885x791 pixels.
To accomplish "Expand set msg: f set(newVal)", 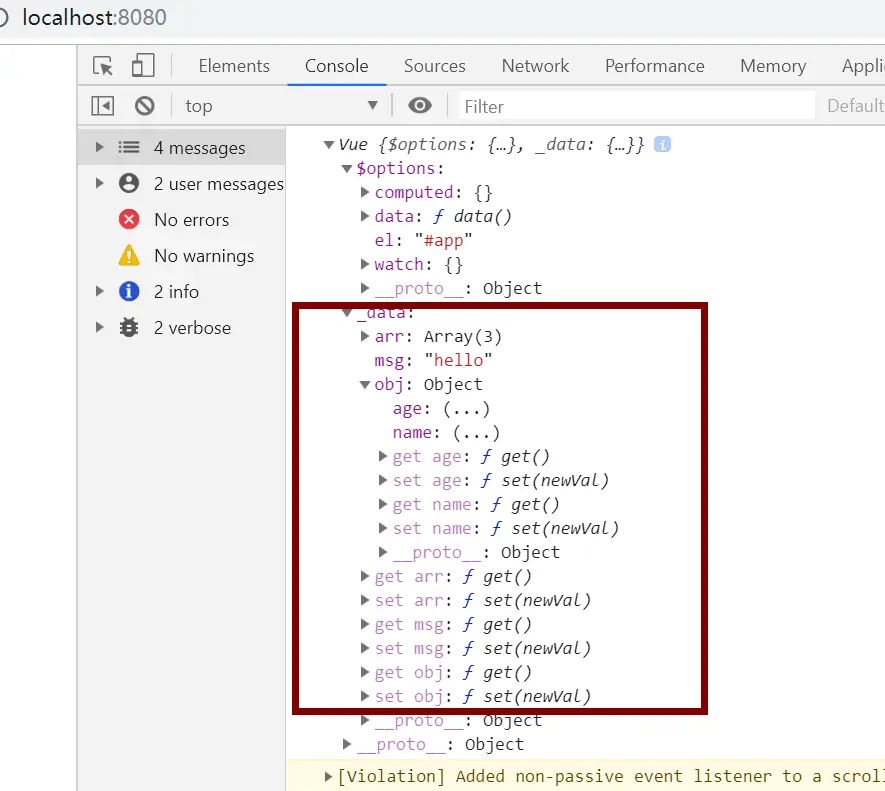I will tap(365, 648).
